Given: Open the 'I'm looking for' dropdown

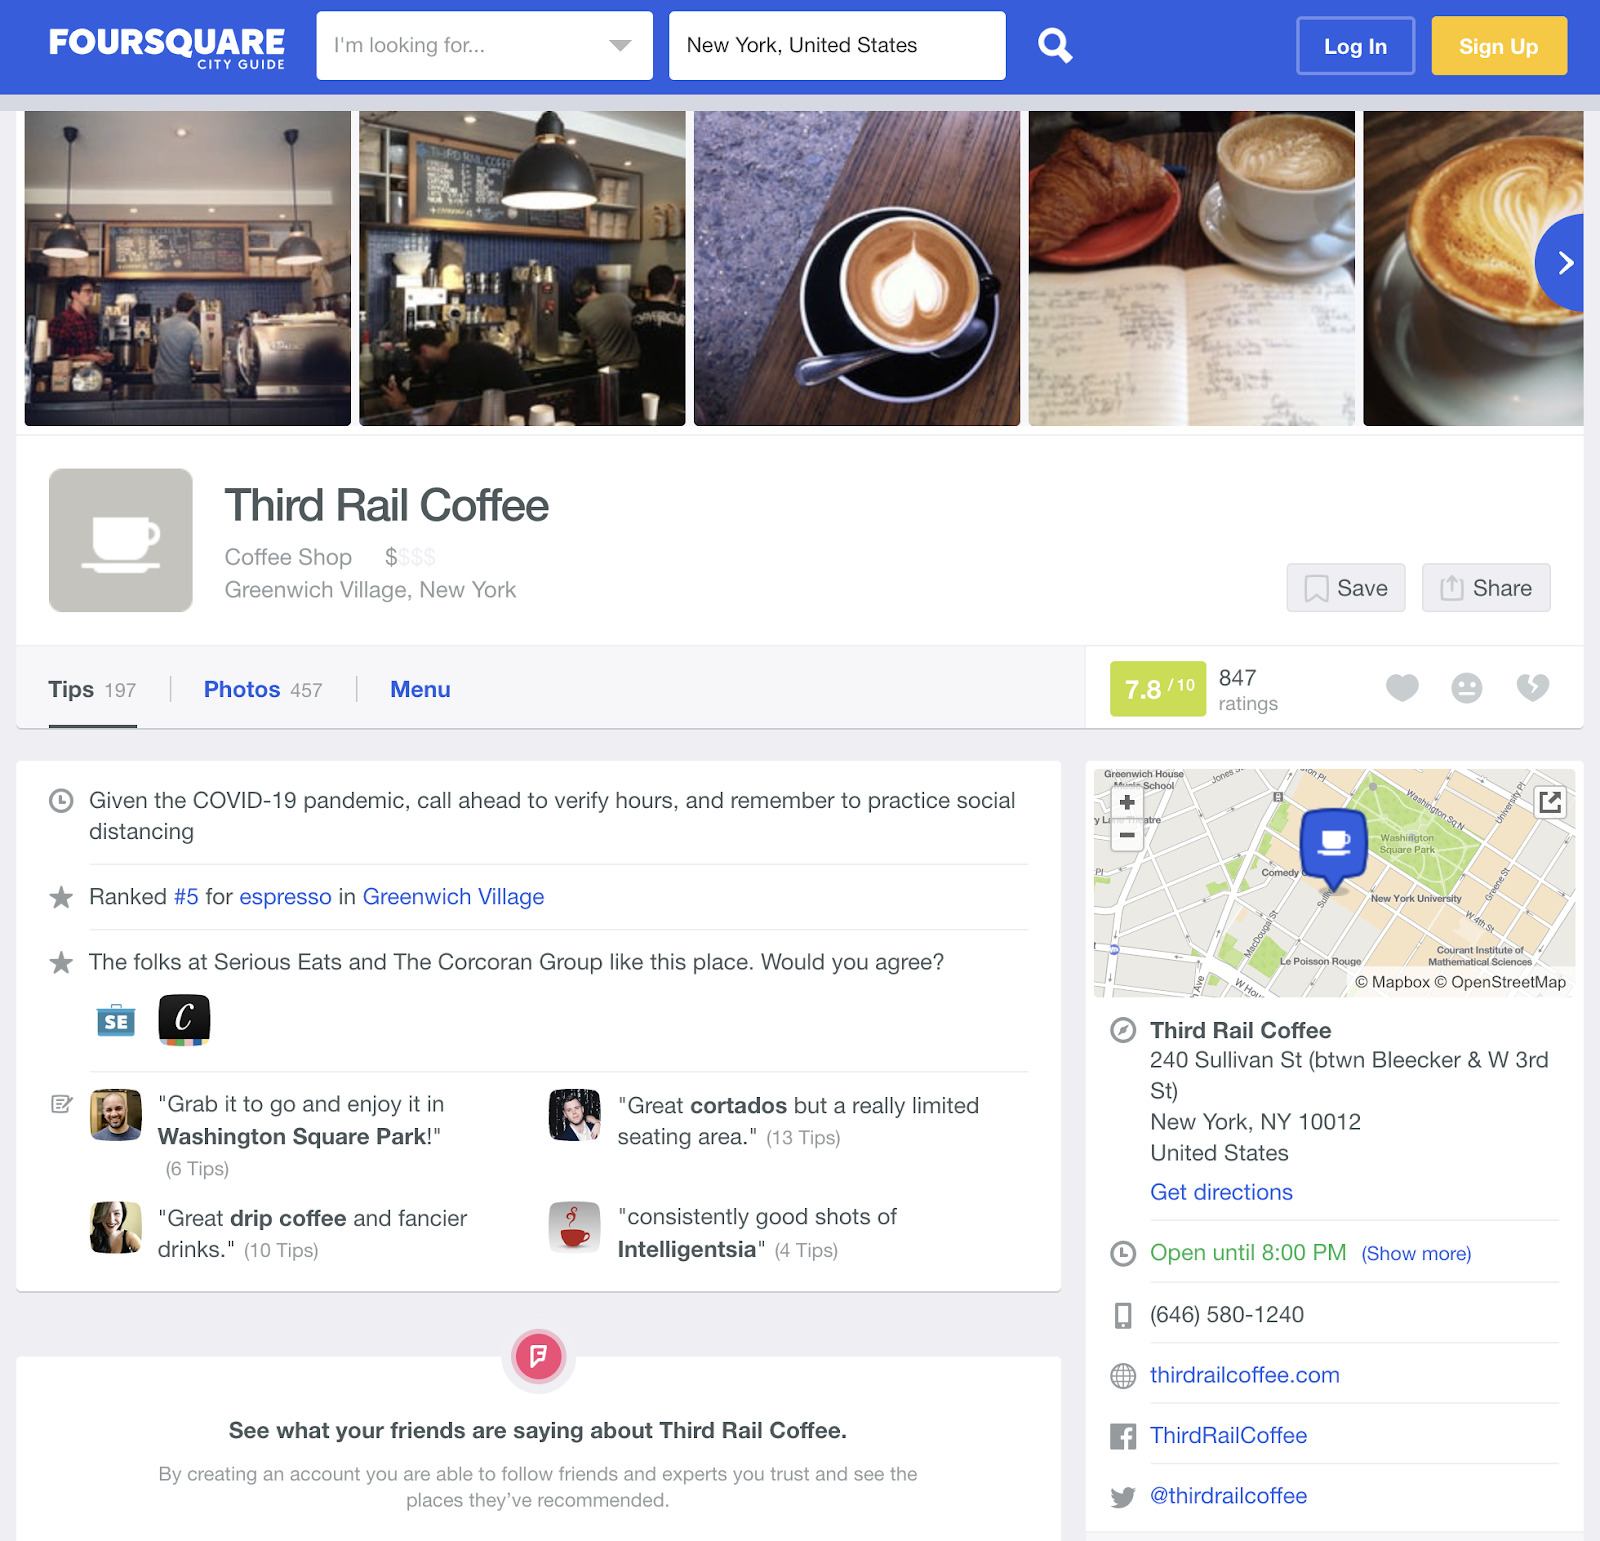Looking at the screenshot, I should 484,46.
